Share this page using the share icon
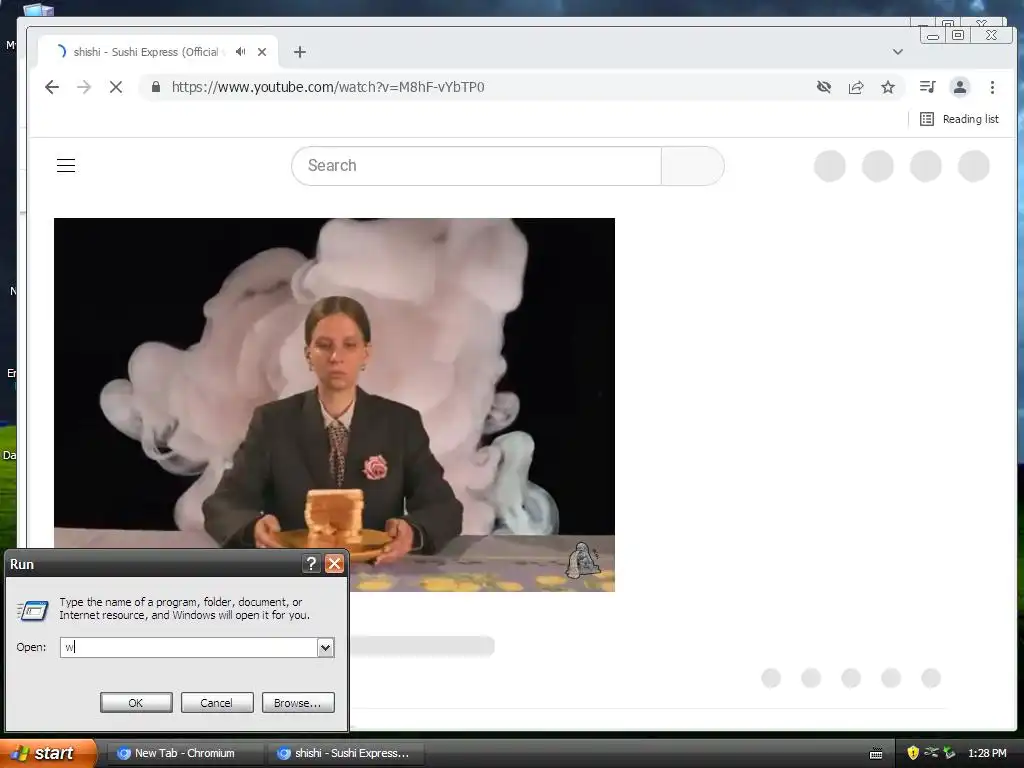Screen dimensions: 1024x768 click(856, 87)
